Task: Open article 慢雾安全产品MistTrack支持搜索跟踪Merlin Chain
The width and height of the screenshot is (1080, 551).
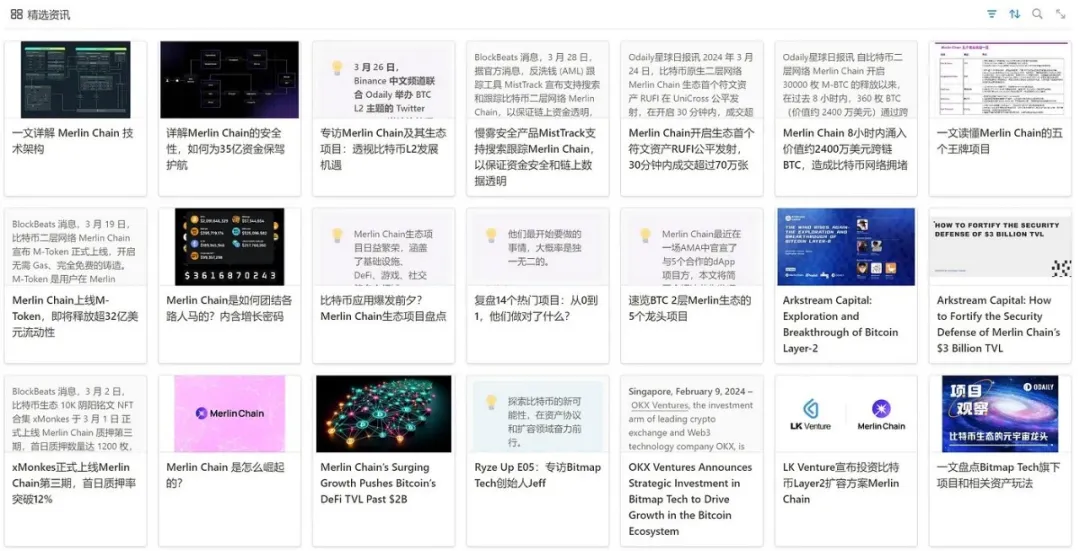Action: [x=535, y=157]
